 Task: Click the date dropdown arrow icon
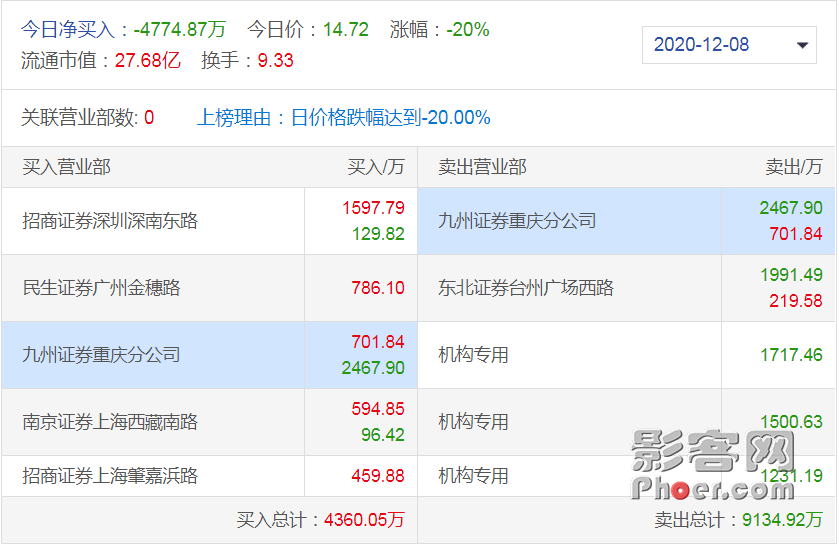(x=802, y=45)
